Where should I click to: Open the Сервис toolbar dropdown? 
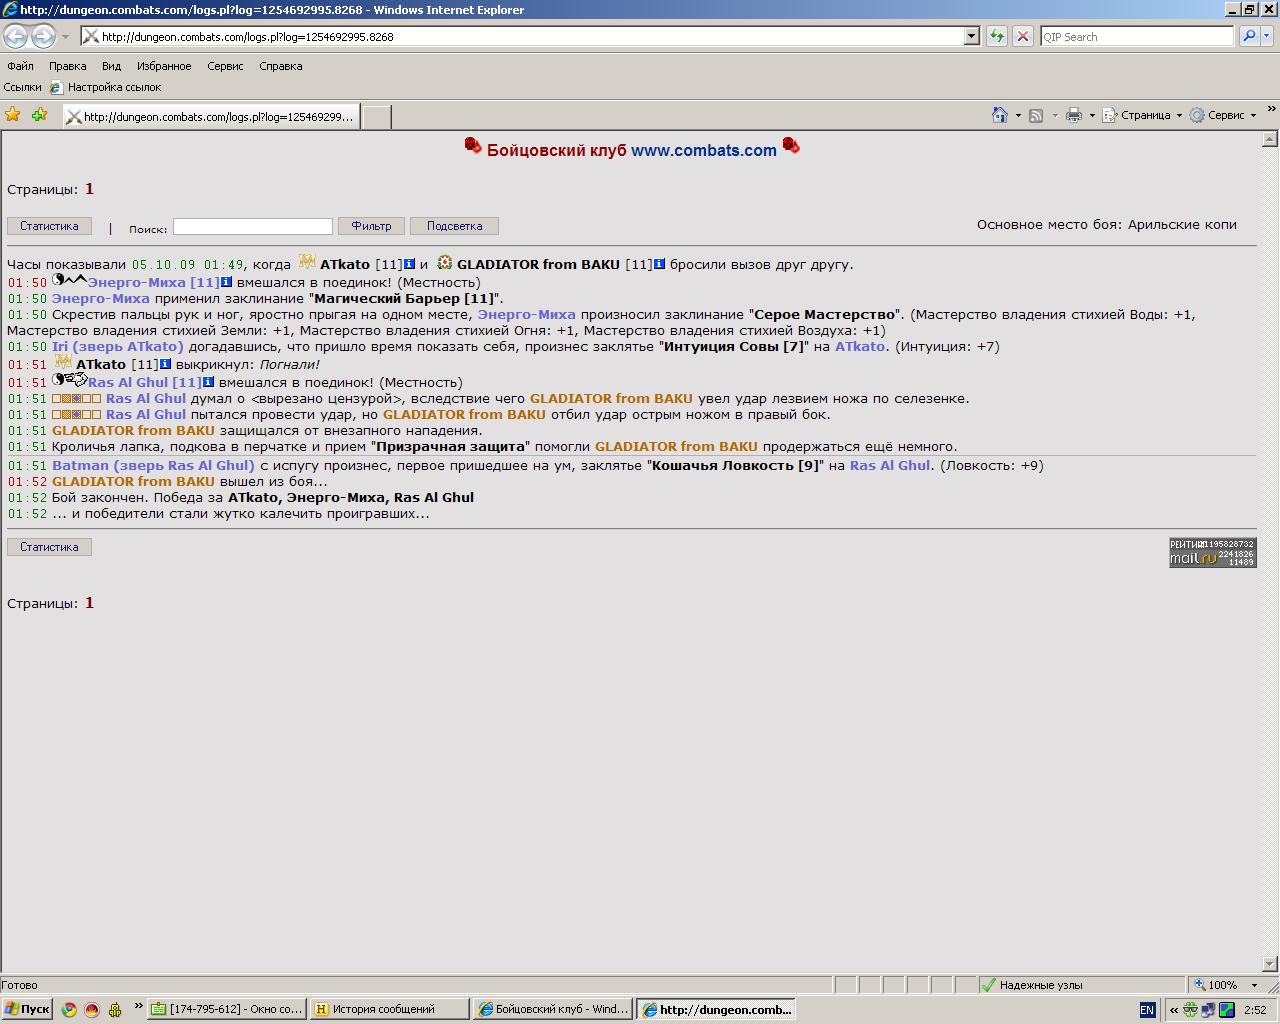(1222, 115)
